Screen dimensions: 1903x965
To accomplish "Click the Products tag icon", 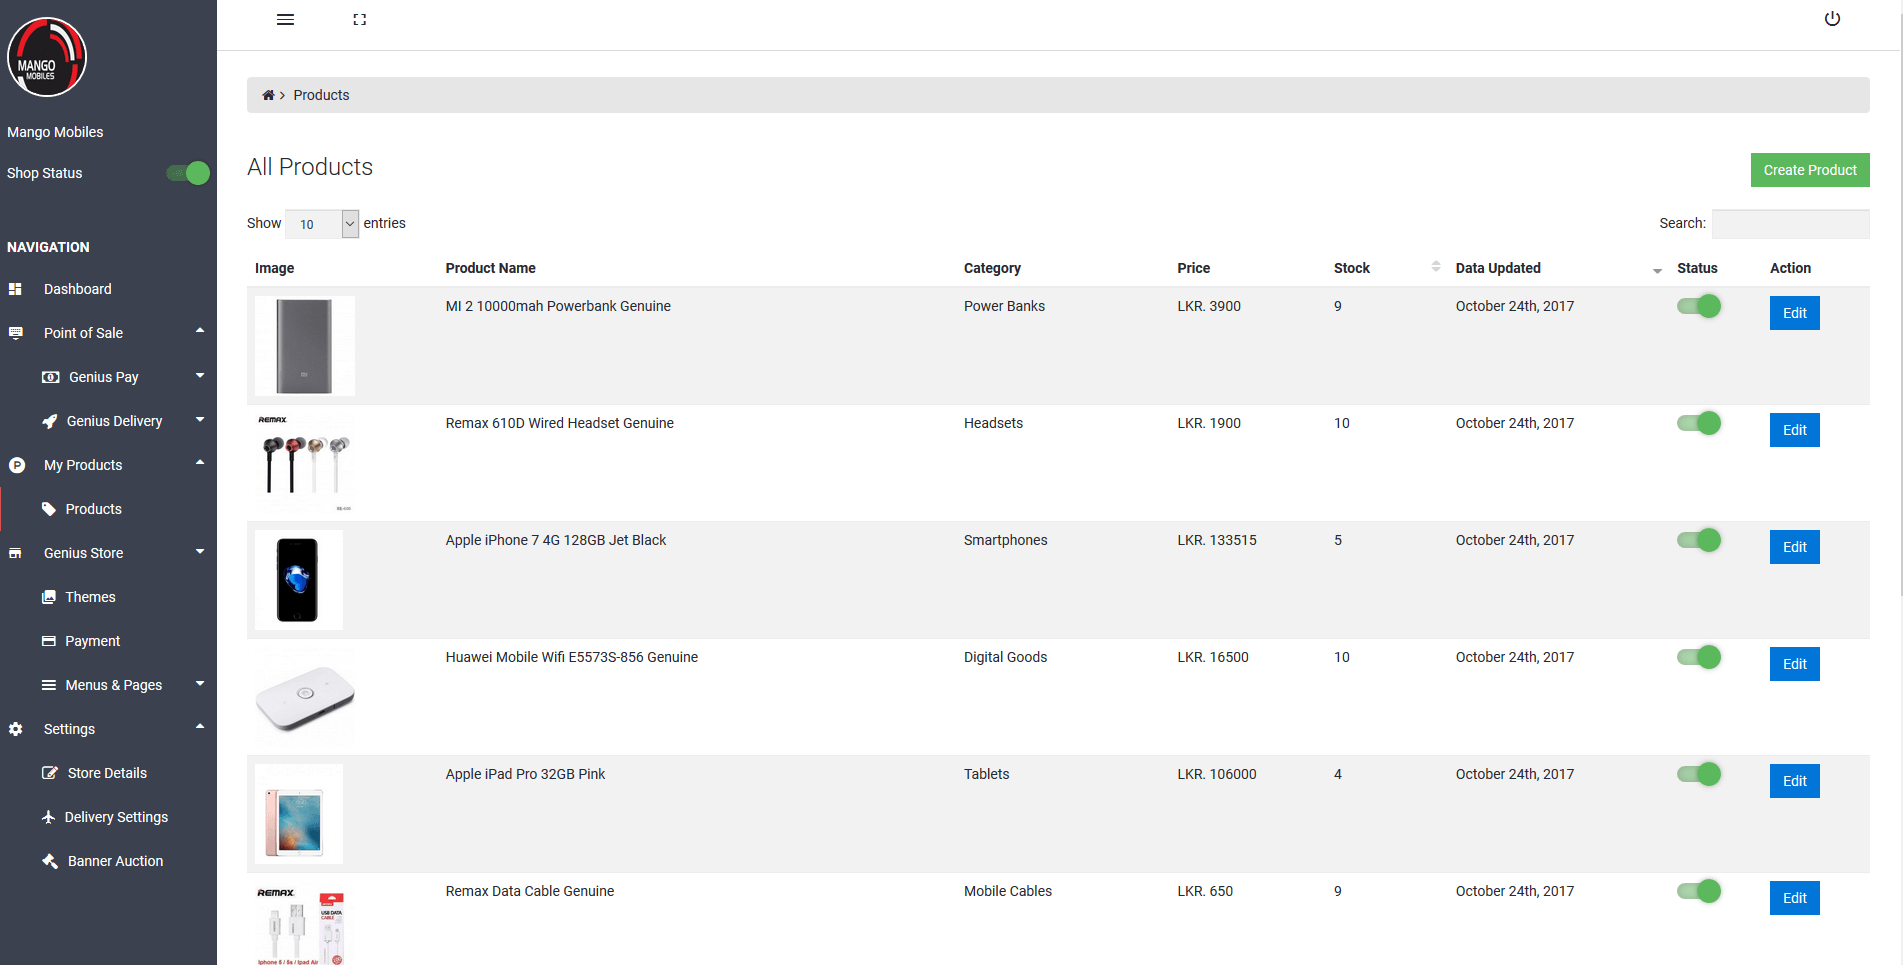I will click(49, 509).
